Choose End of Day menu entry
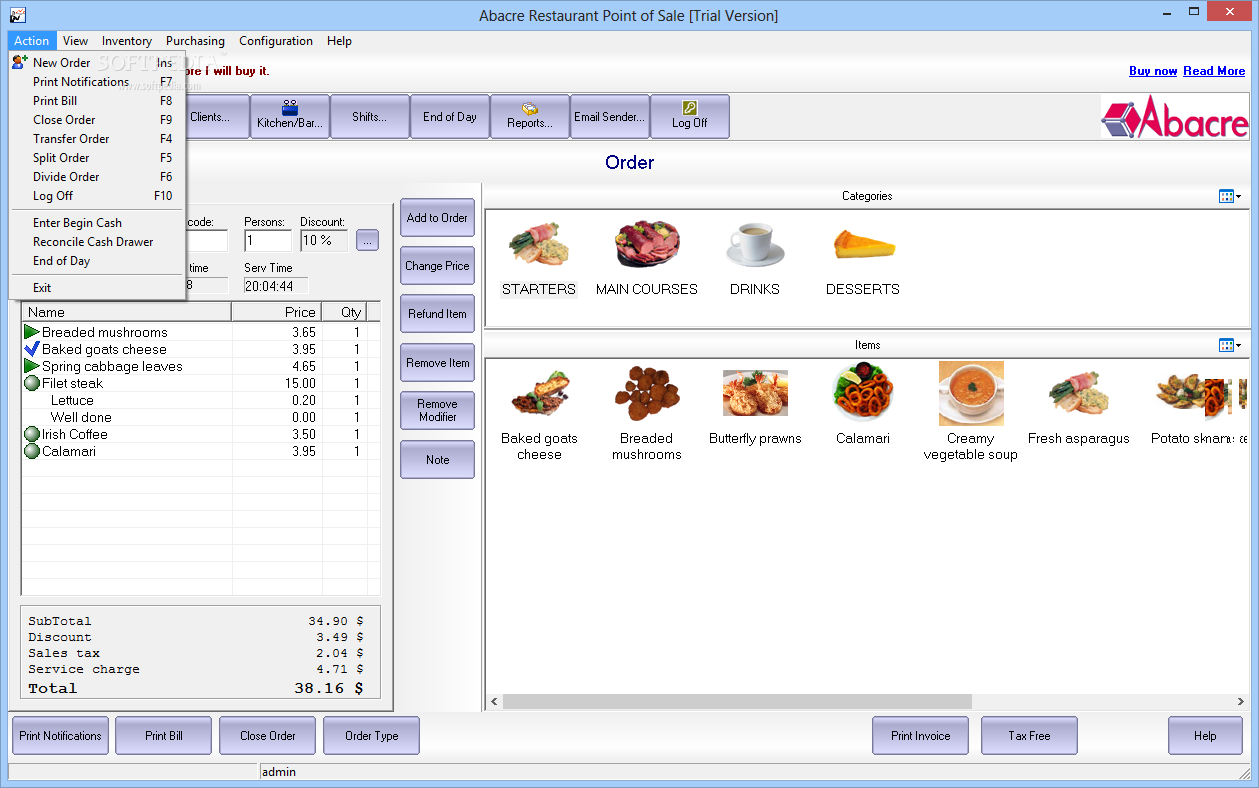The height and width of the screenshot is (788, 1259). 96,261
